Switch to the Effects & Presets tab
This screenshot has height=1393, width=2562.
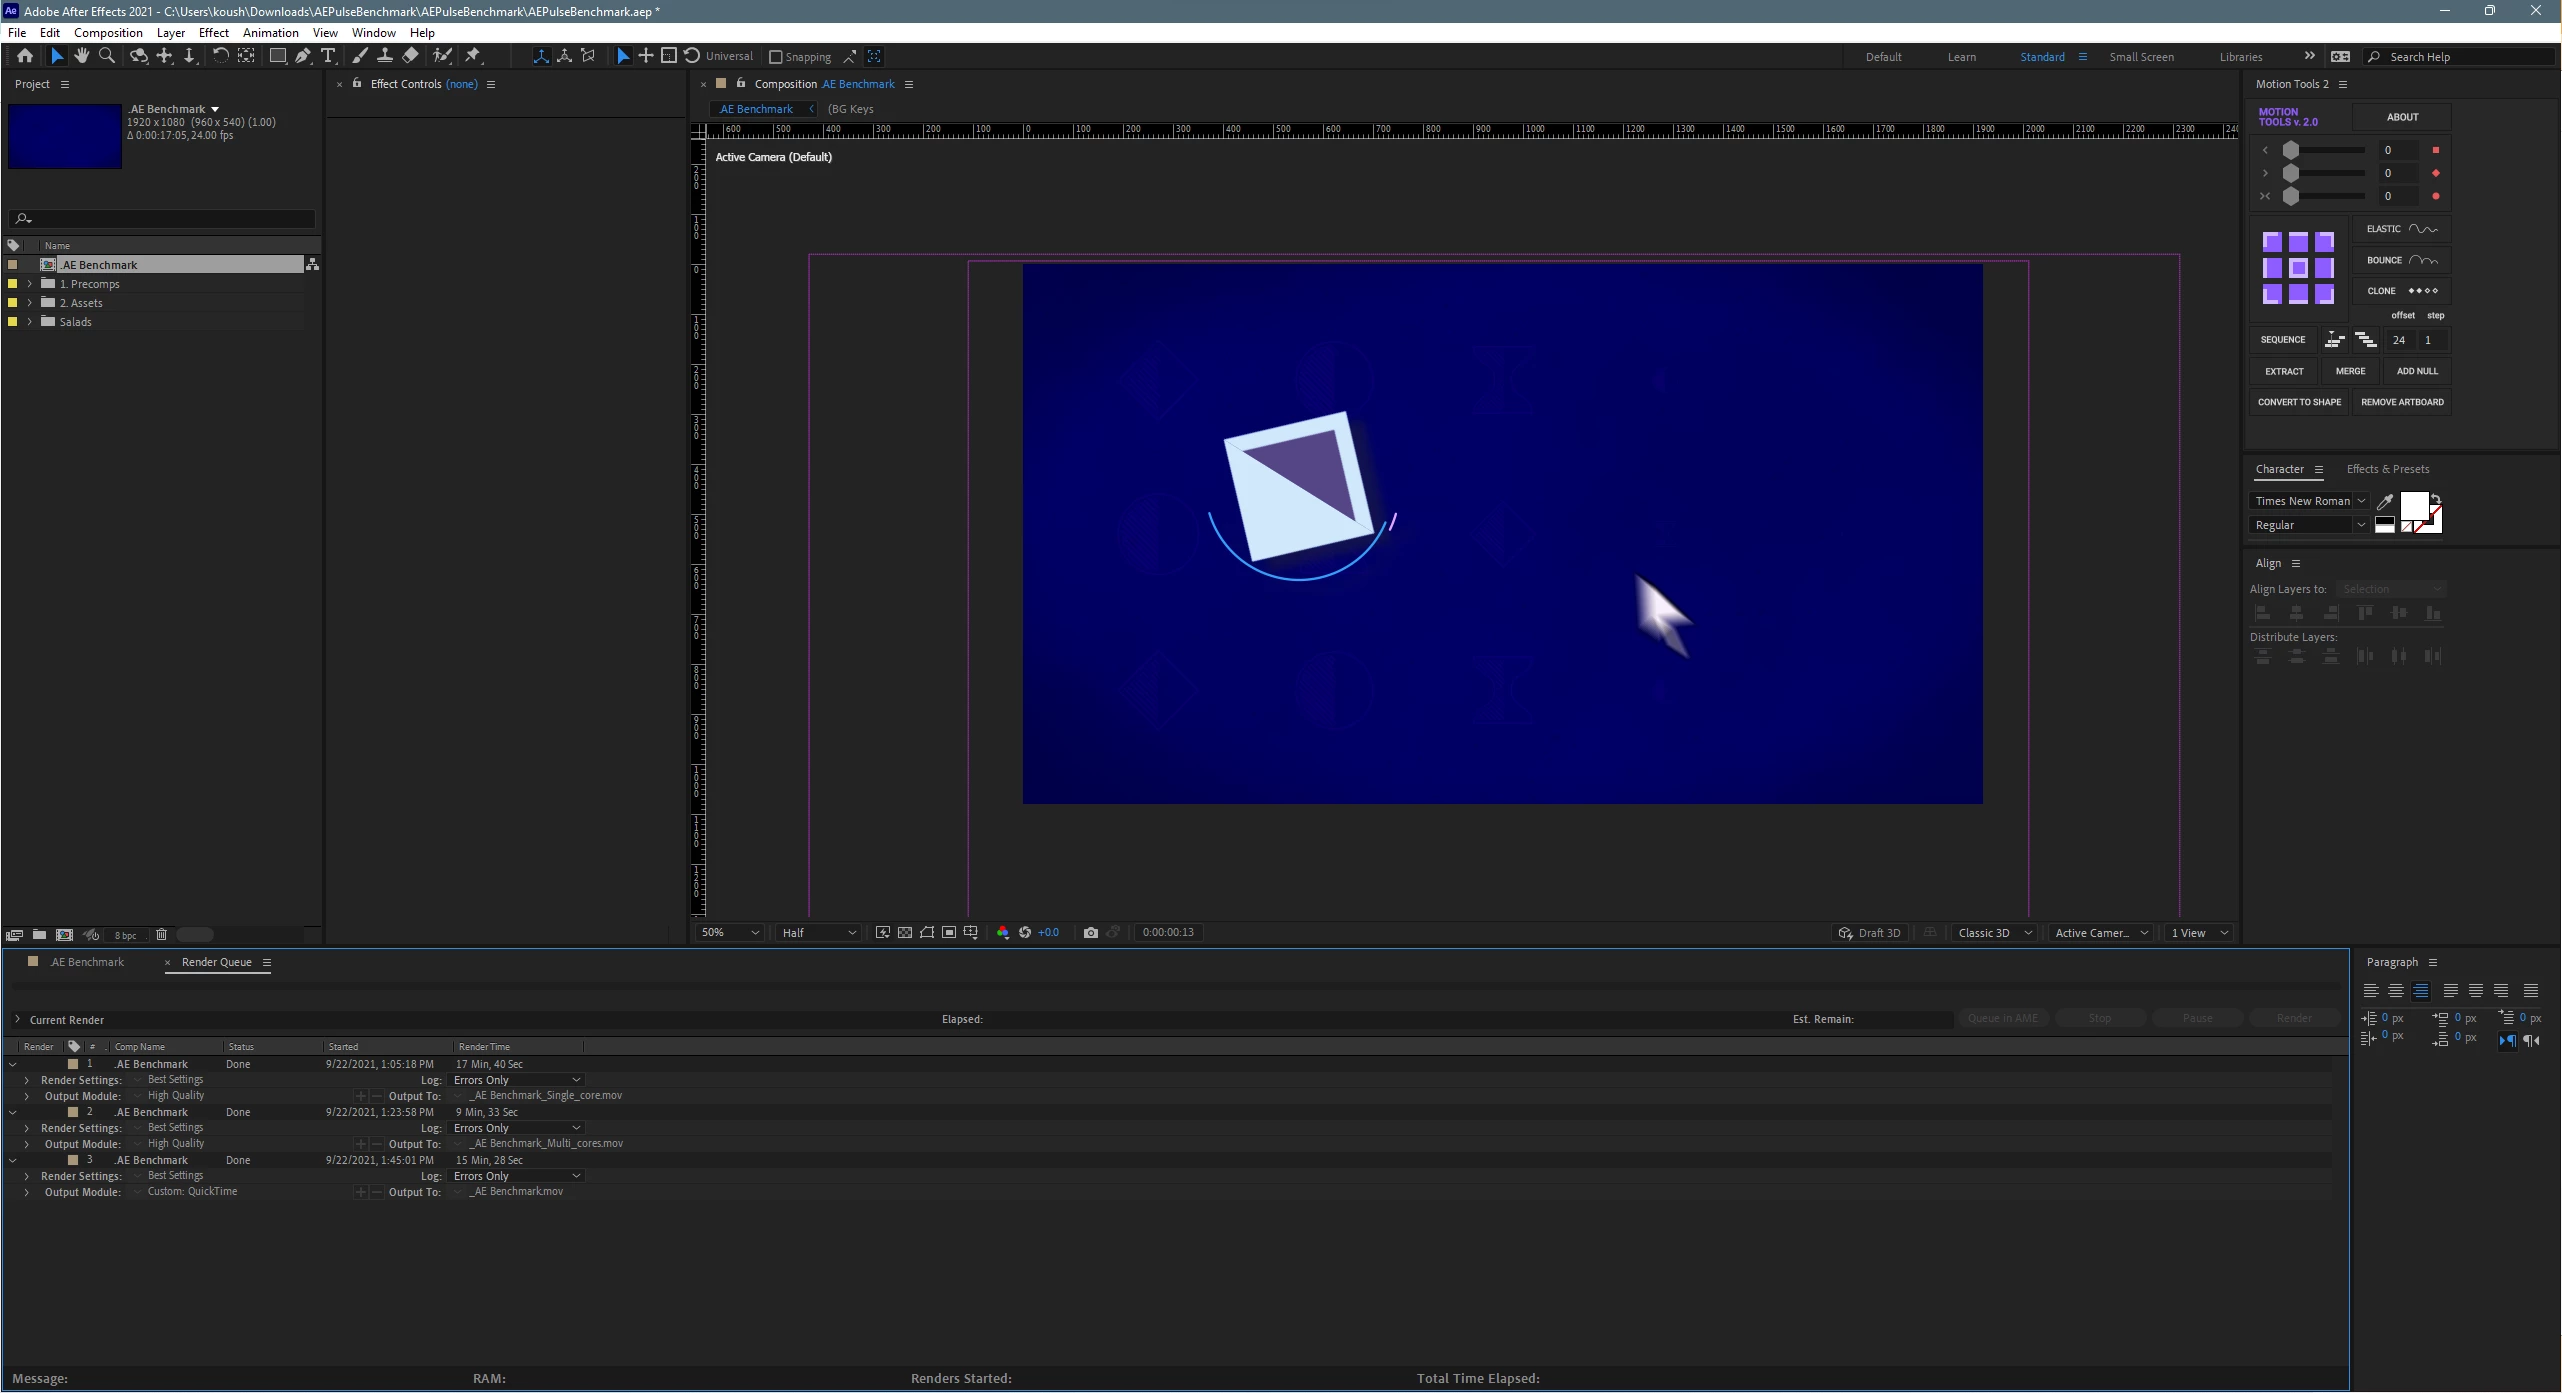tap(2387, 469)
